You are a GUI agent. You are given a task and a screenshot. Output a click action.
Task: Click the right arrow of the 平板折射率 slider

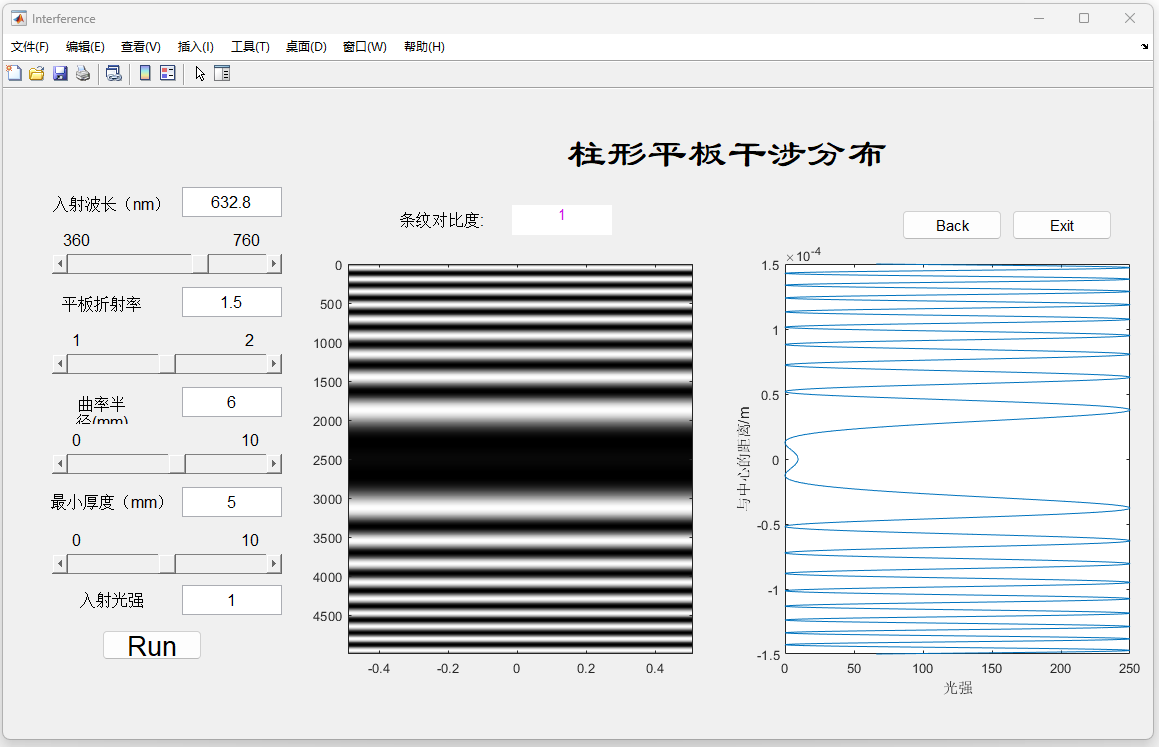(274, 364)
